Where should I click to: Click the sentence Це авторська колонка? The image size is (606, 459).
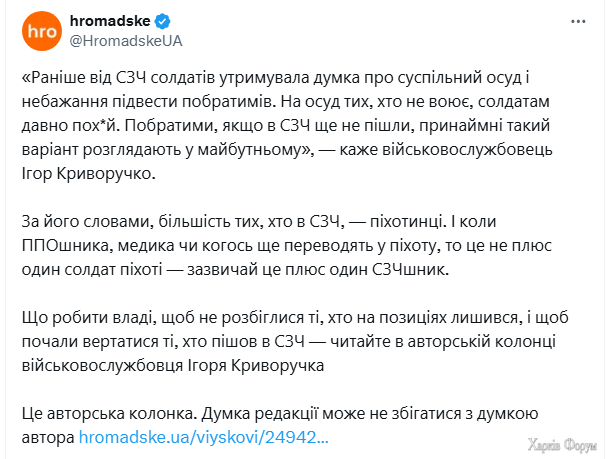109,414
